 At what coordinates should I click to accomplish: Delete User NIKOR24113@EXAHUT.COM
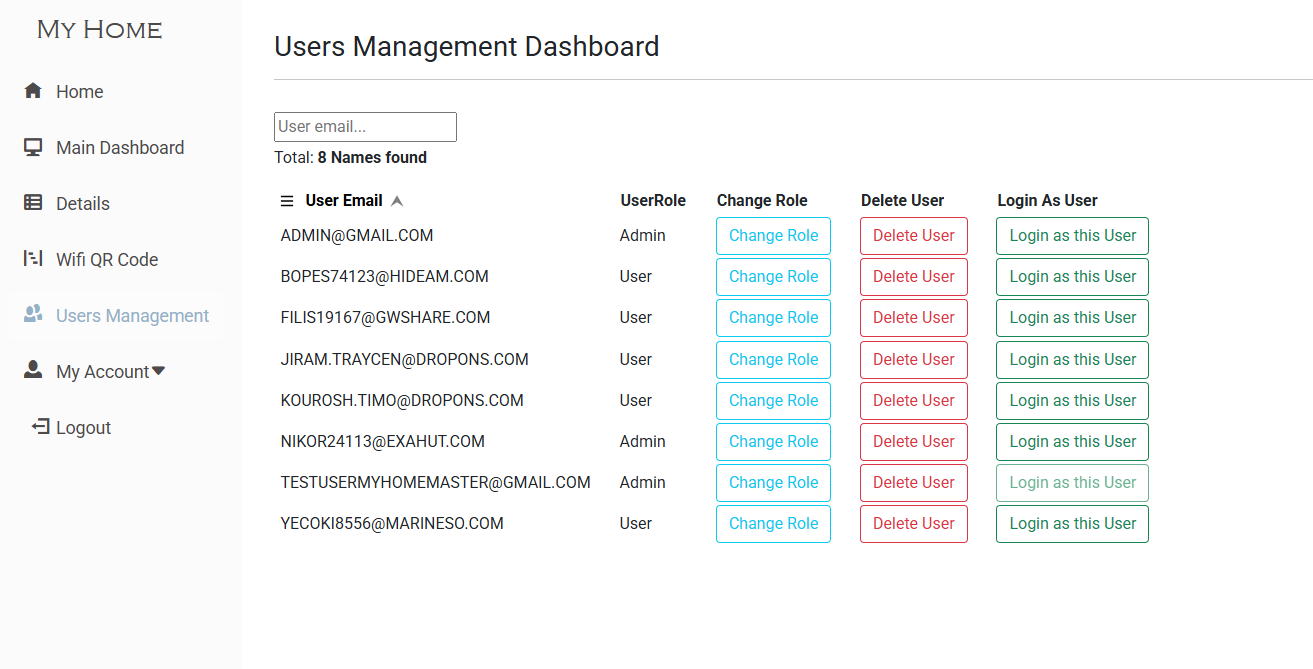(914, 442)
